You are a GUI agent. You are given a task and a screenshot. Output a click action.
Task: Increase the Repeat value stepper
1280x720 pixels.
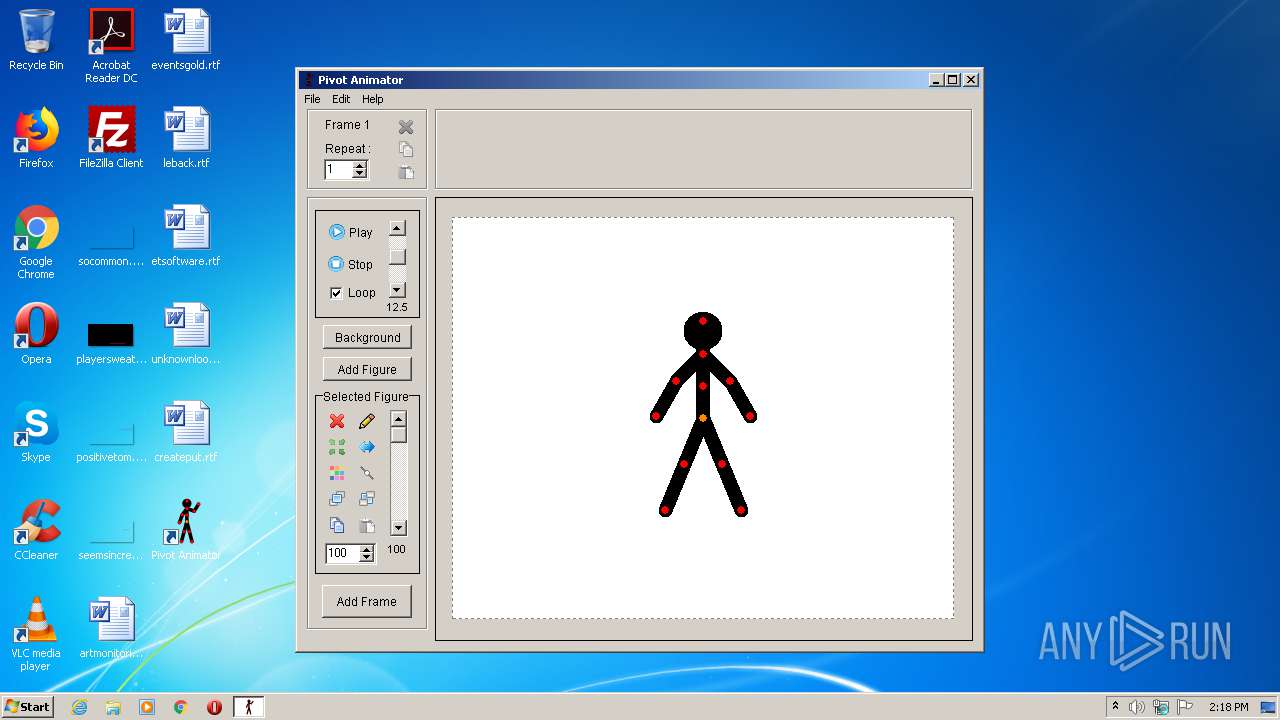point(360,166)
